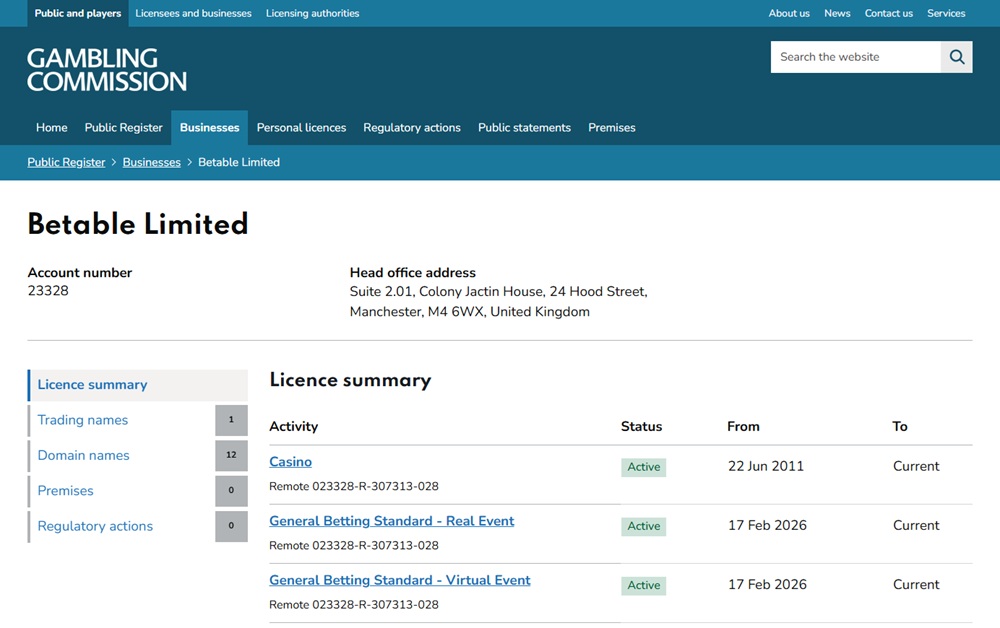Click account number 23328
This screenshot has width=1000, height=628.
(x=48, y=291)
